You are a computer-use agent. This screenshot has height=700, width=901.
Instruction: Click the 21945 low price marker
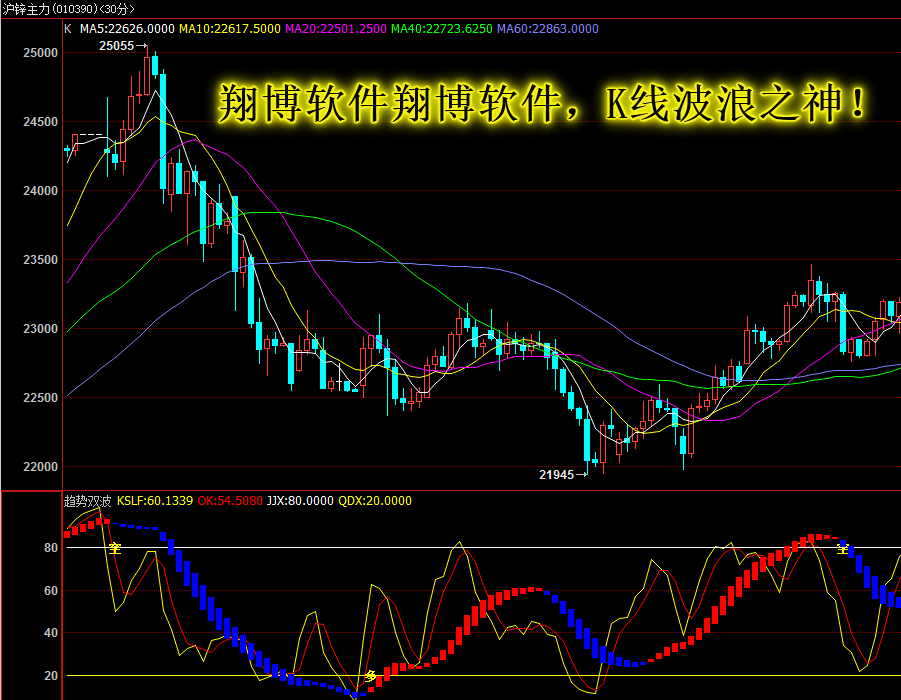pyautogui.click(x=563, y=475)
